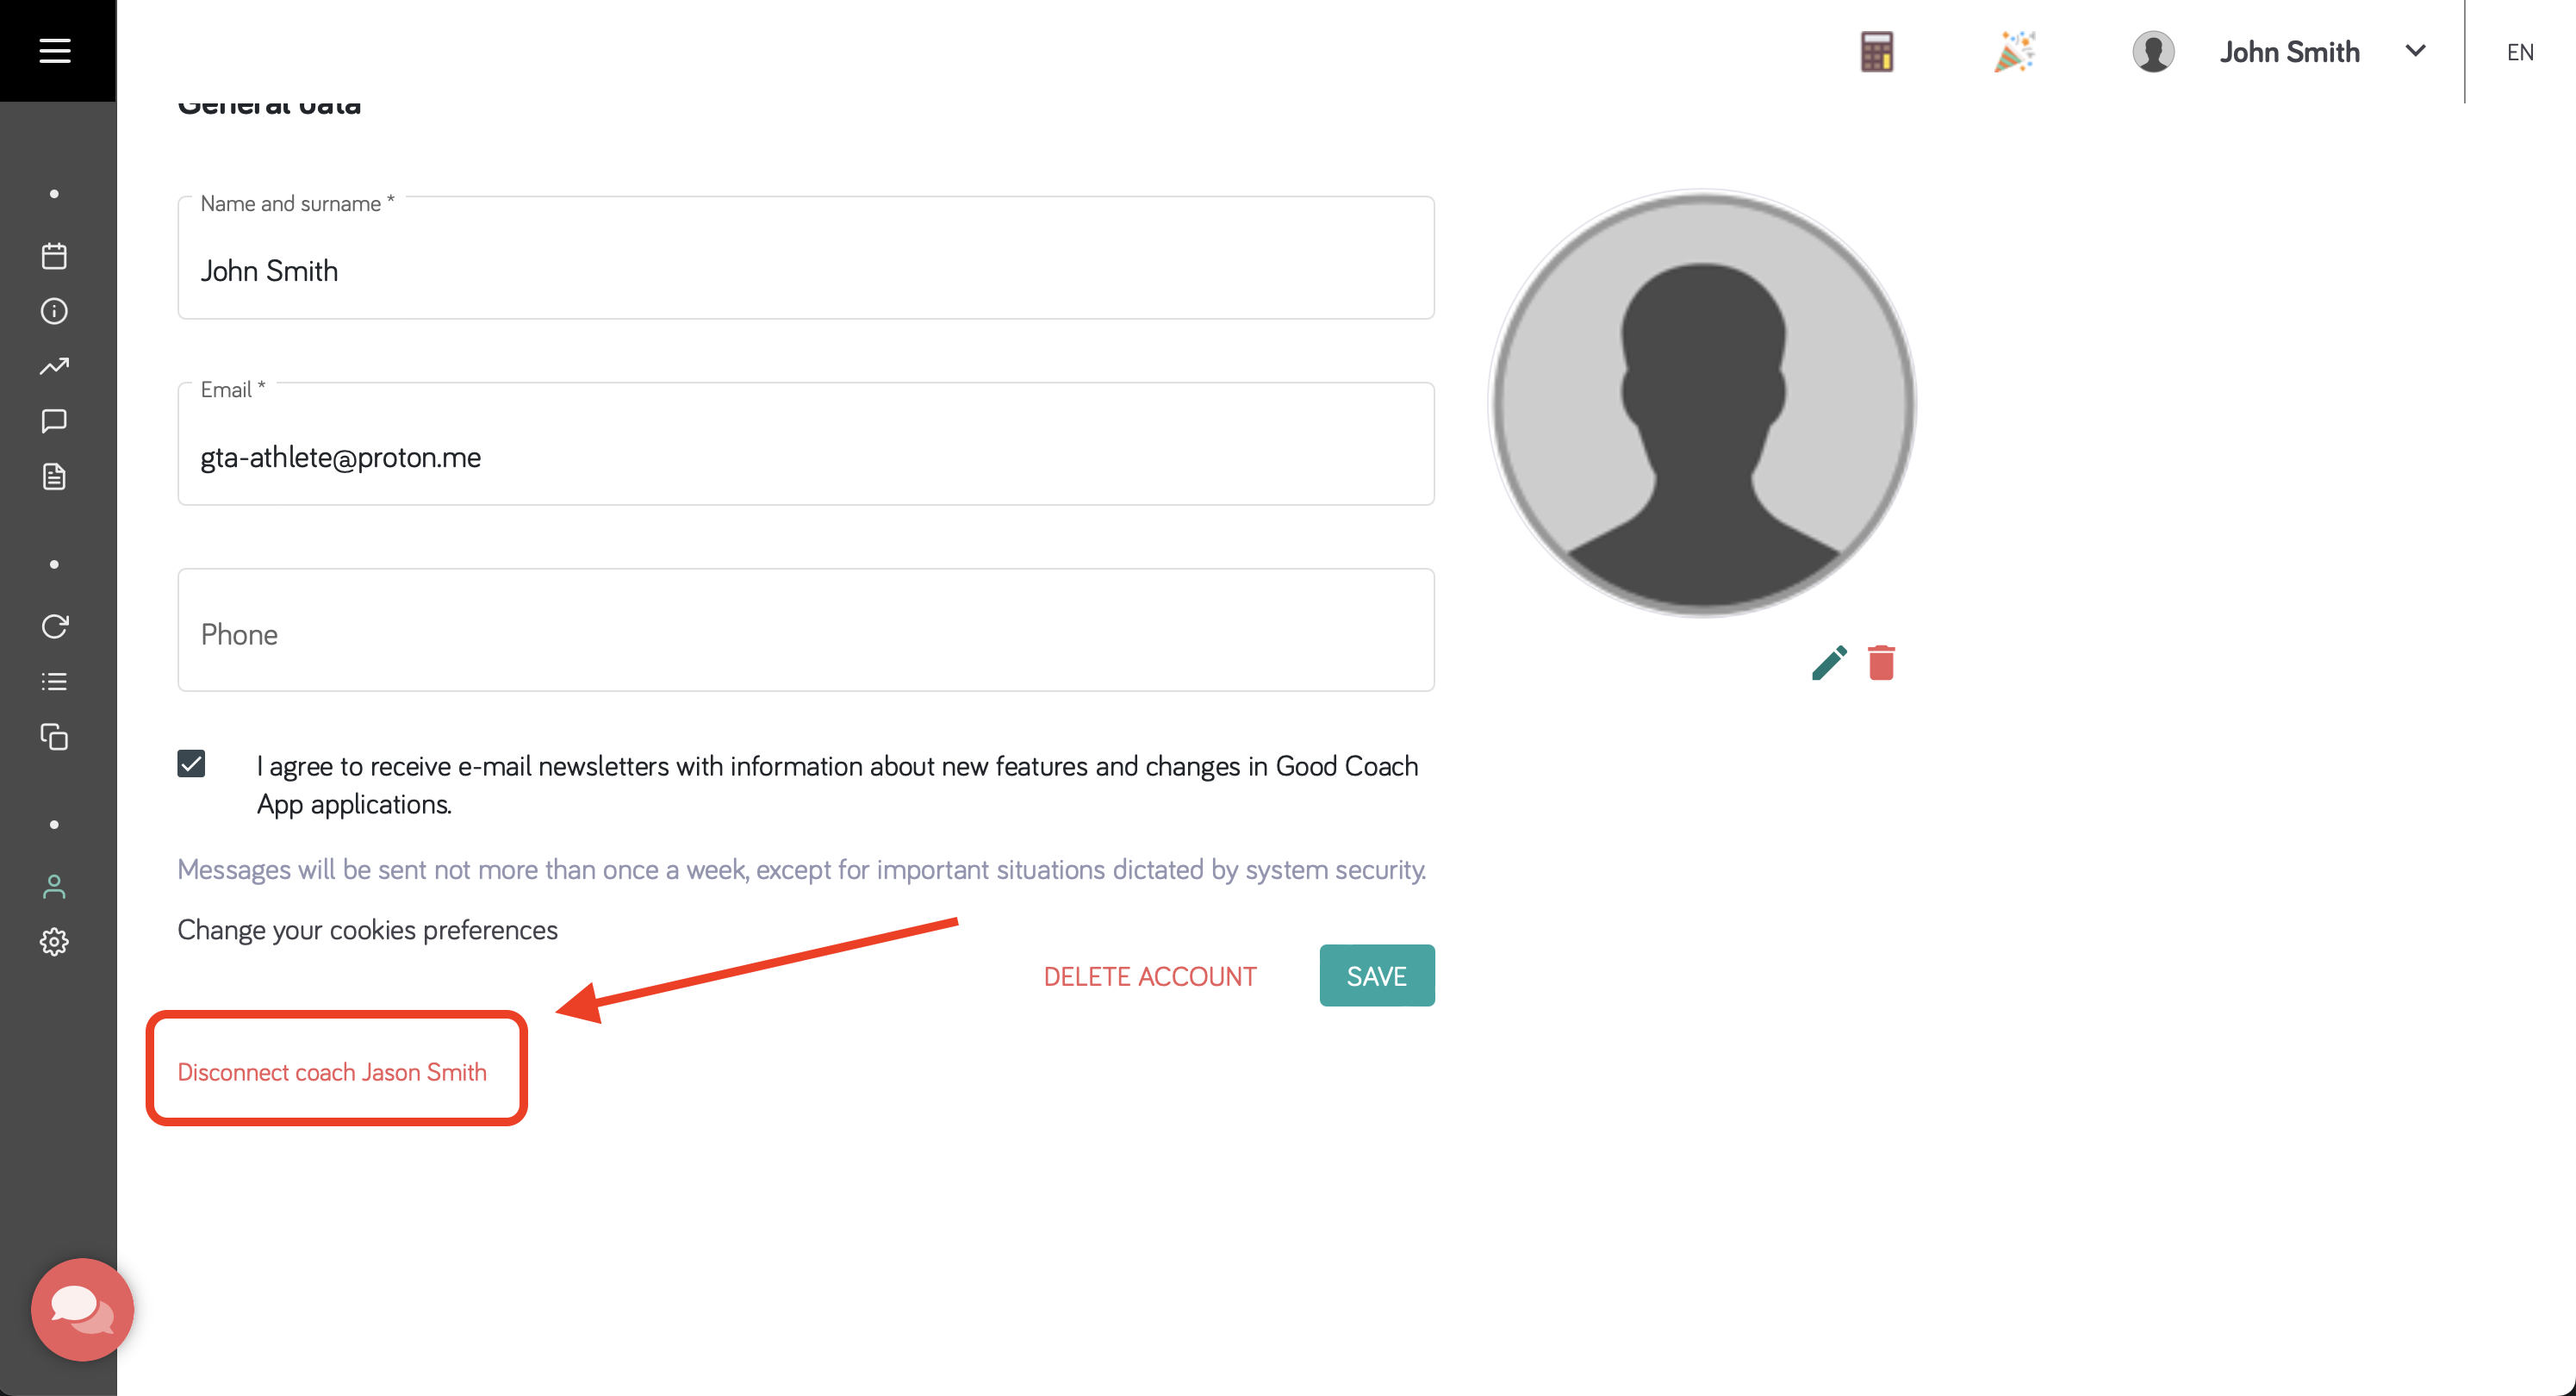Image resolution: width=2576 pixels, height=1396 pixels.
Task: Enable the newsletter subscription checkbox
Action: coord(192,765)
